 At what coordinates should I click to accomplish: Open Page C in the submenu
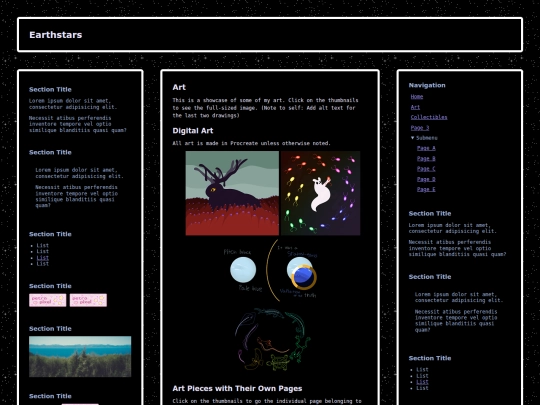point(426,169)
